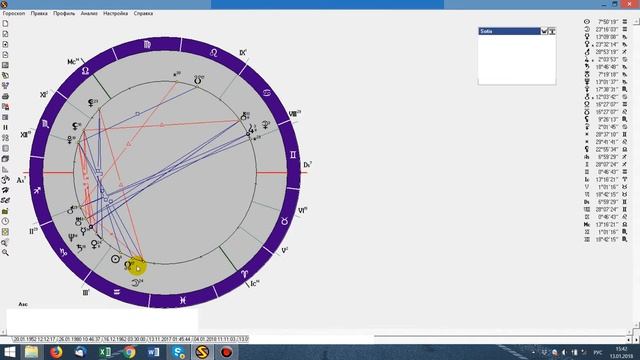The image size is (640, 360).
Task: Open Chrome from the taskbar
Action: (x=130, y=352)
